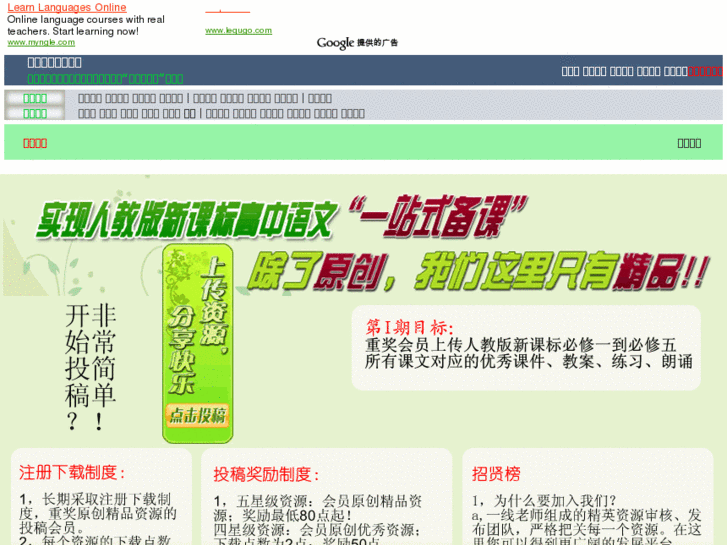Click the red link in the light green bar

click(x=35, y=143)
